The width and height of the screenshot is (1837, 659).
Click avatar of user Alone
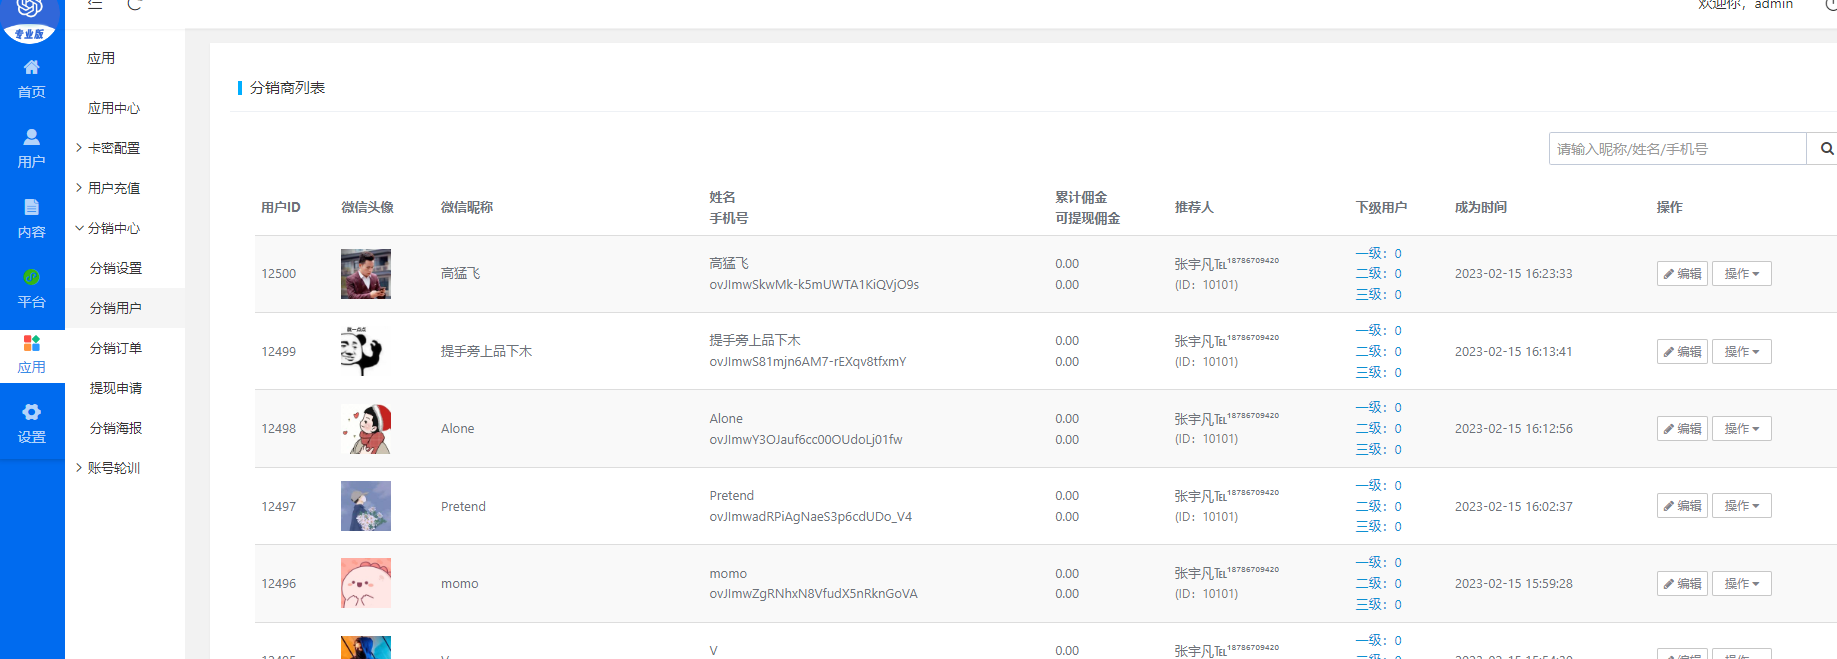pos(366,429)
